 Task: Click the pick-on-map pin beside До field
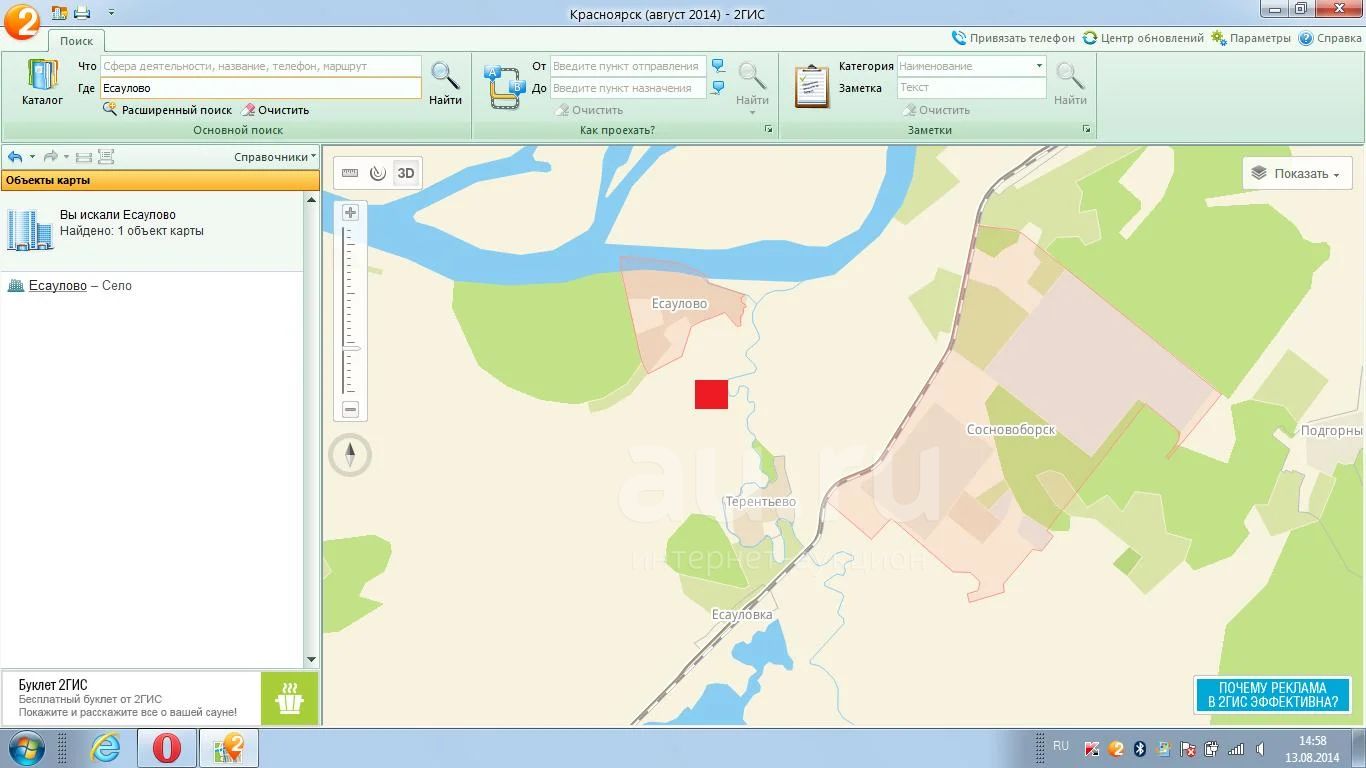[718, 88]
